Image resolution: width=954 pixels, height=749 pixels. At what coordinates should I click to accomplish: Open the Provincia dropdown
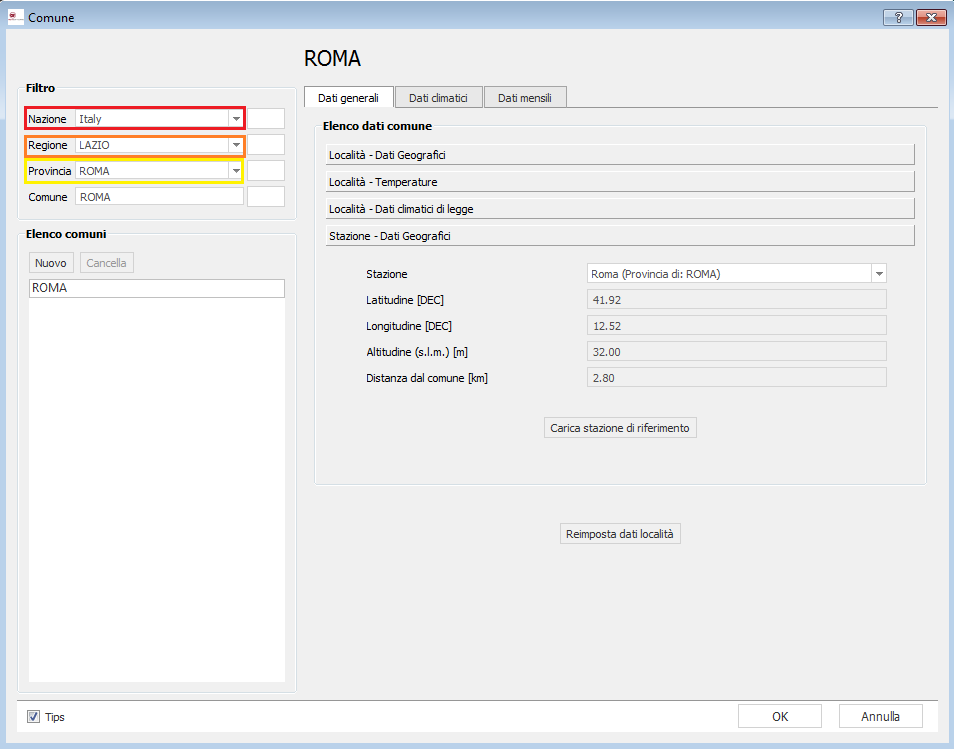[236, 171]
